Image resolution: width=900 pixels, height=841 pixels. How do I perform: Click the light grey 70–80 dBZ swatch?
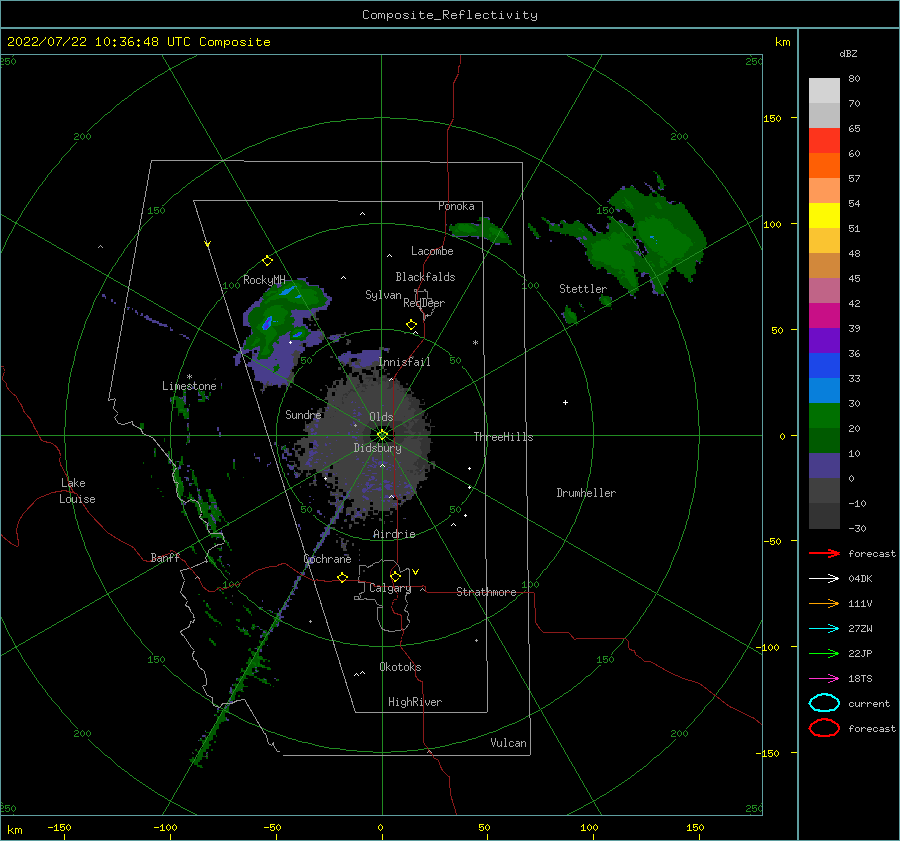click(824, 91)
